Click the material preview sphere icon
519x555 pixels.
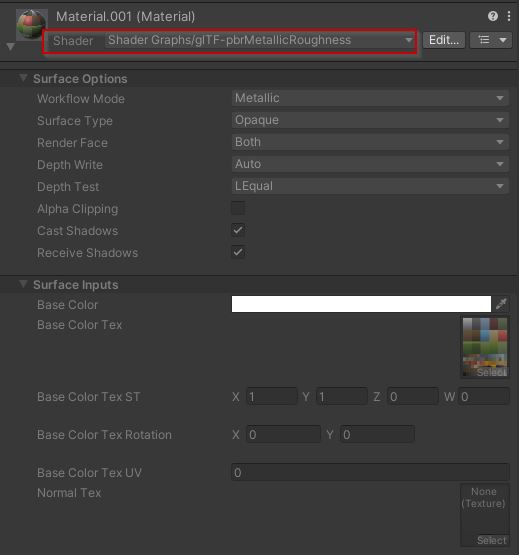click(31, 24)
